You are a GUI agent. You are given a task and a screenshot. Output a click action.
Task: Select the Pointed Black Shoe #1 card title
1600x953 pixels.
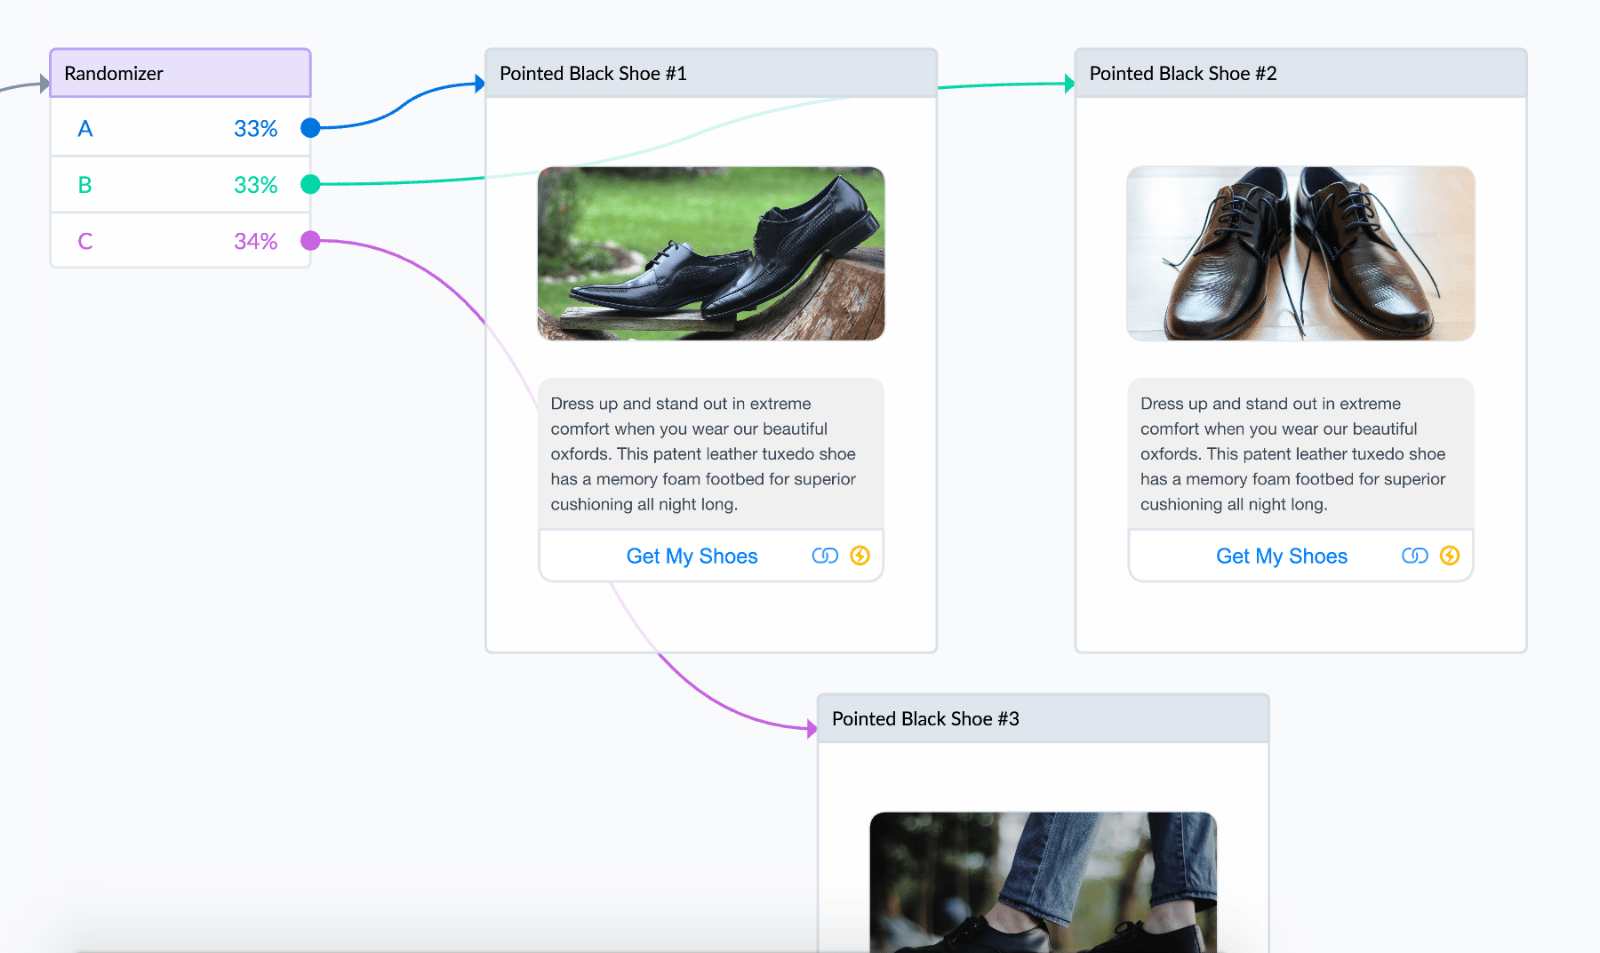point(593,73)
